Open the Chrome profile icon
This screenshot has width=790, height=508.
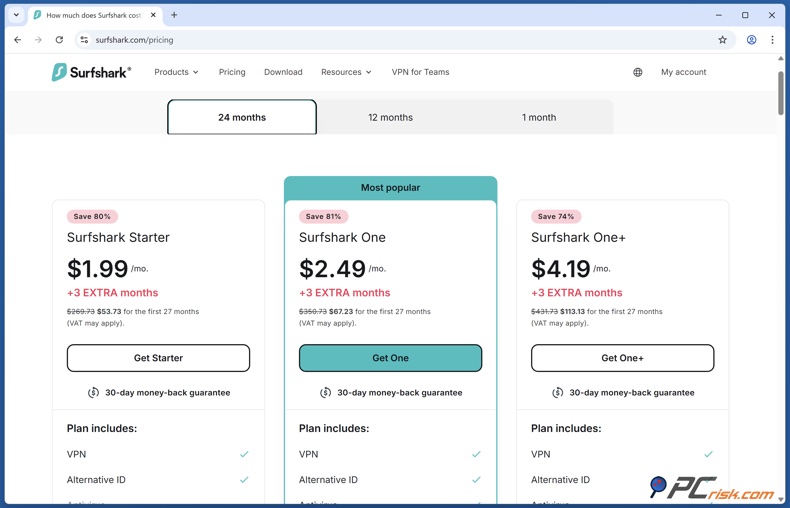tap(751, 40)
